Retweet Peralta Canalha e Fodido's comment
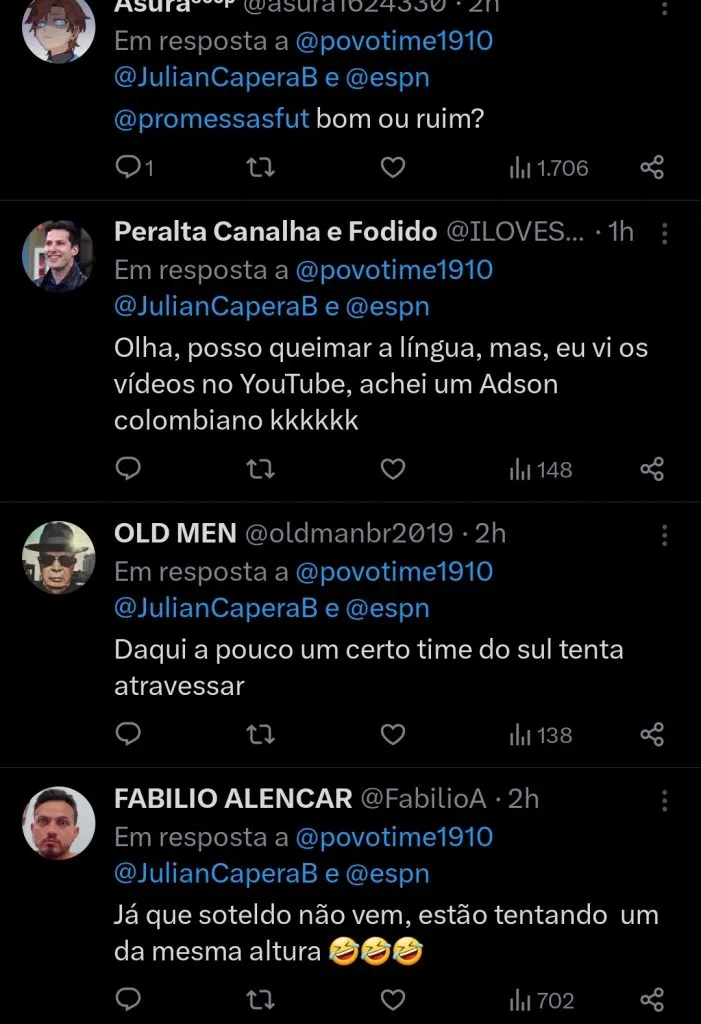 click(x=260, y=467)
